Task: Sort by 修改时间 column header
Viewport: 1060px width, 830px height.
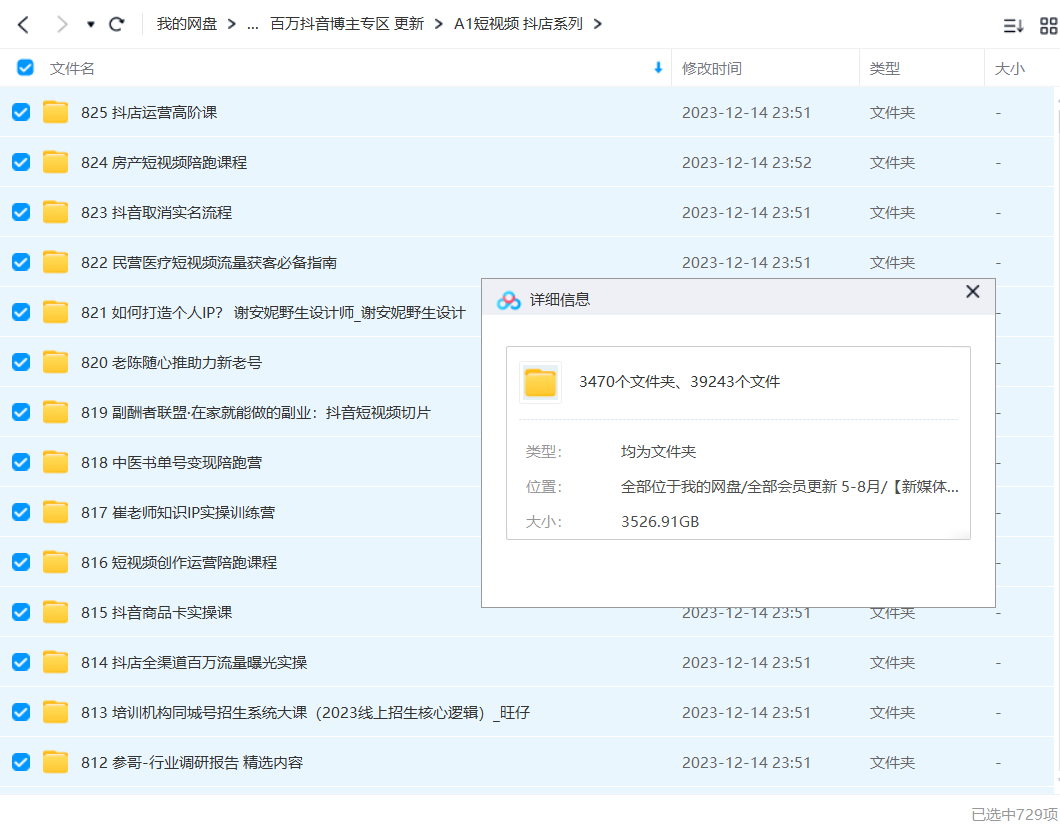Action: coord(712,68)
